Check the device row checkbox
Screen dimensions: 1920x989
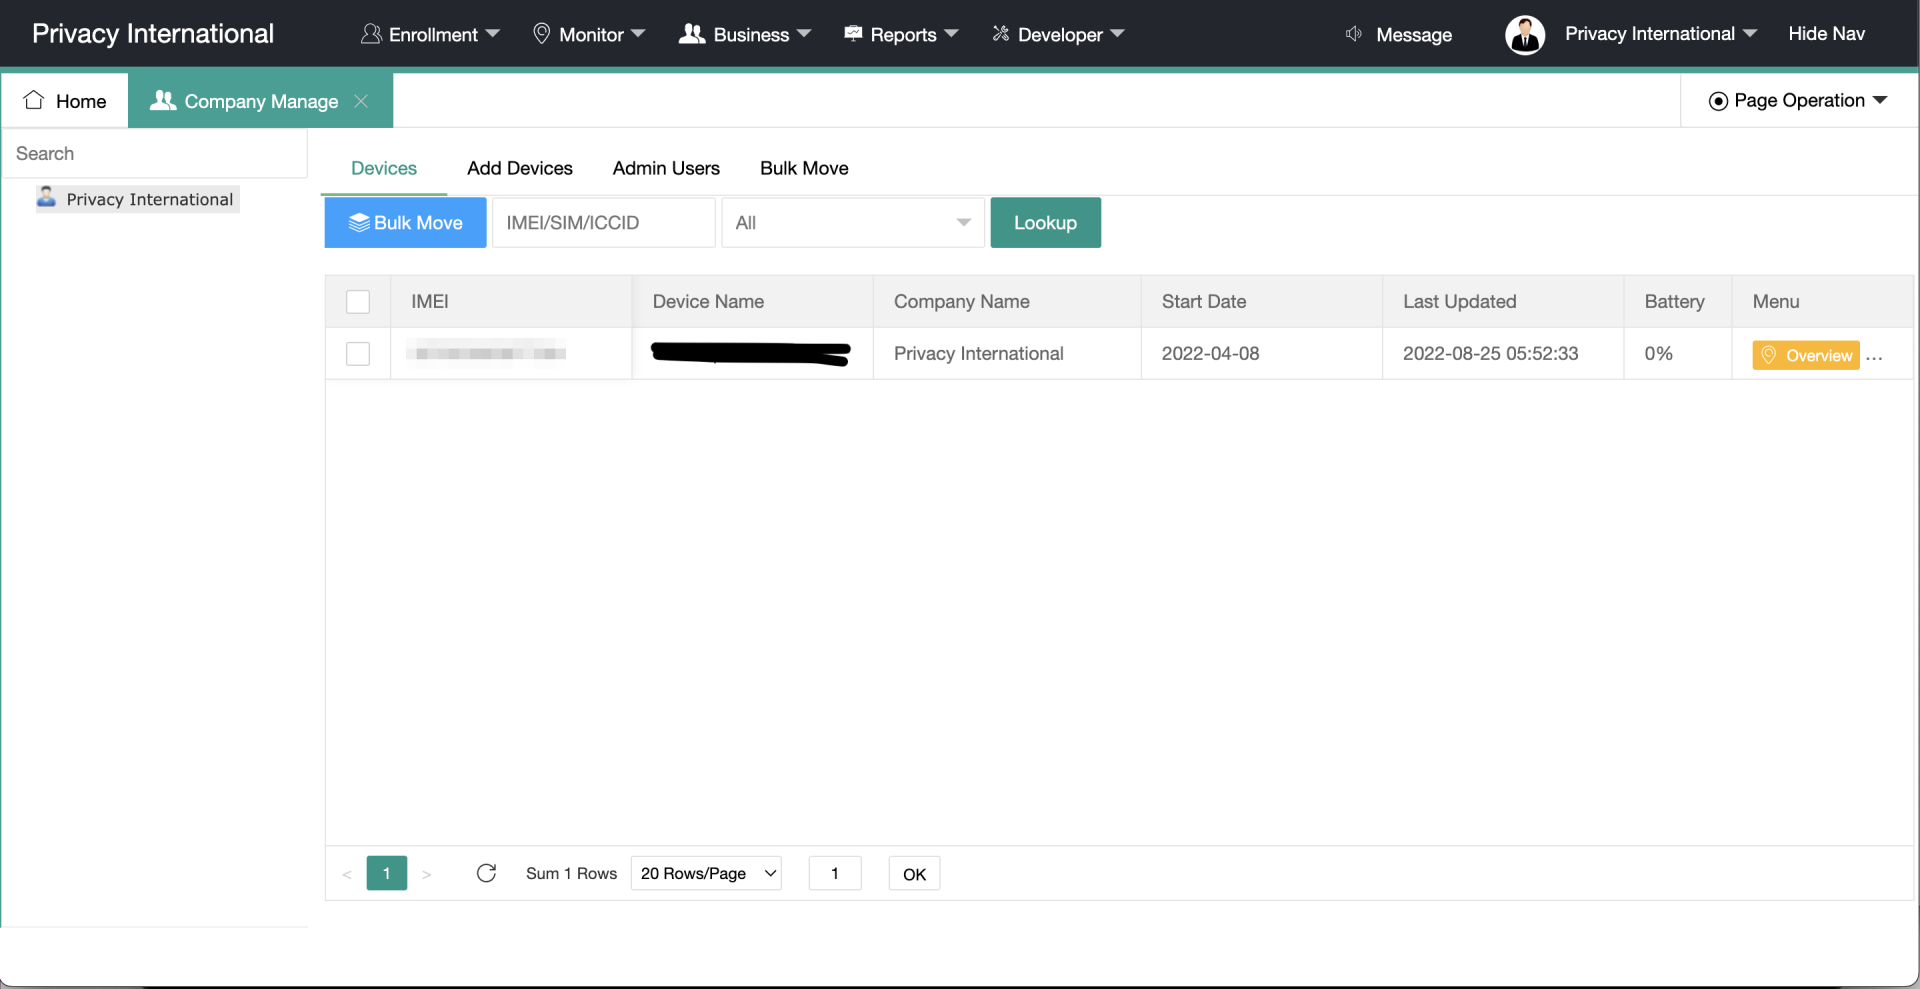click(x=357, y=354)
